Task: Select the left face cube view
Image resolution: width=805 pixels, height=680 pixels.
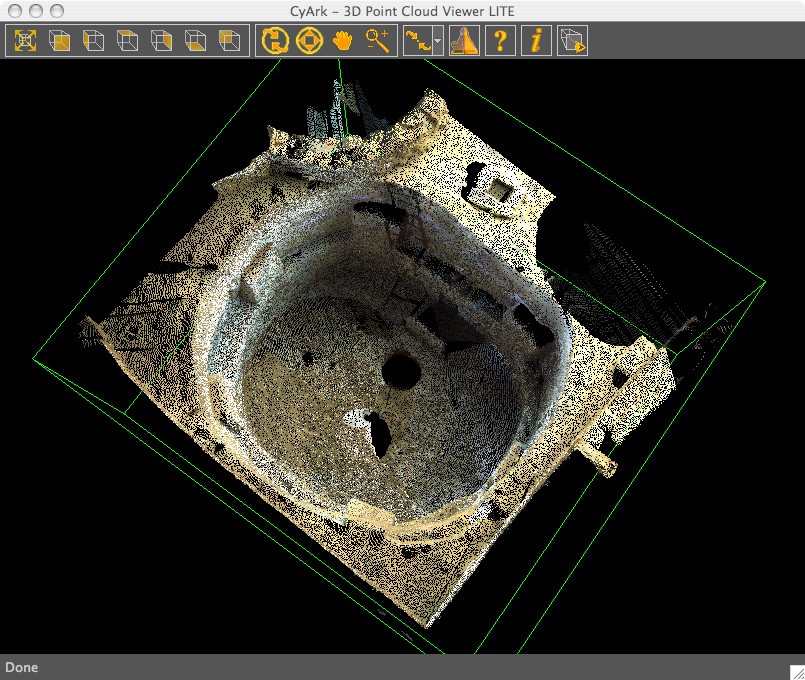Action: pos(93,41)
